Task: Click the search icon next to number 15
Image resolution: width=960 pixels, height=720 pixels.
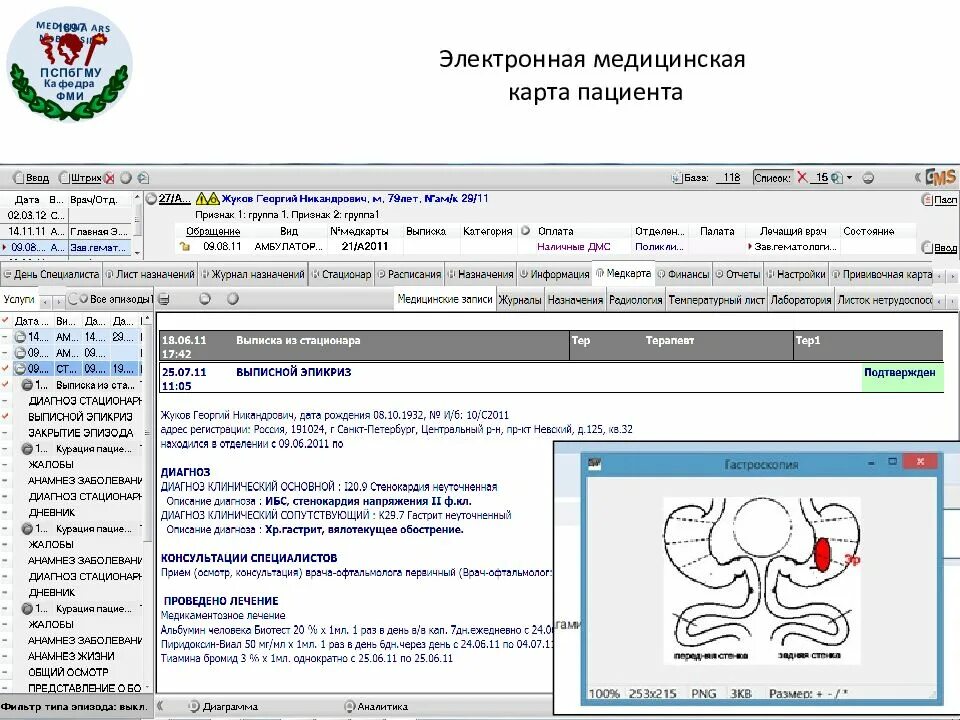Action: click(x=837, y=178)
